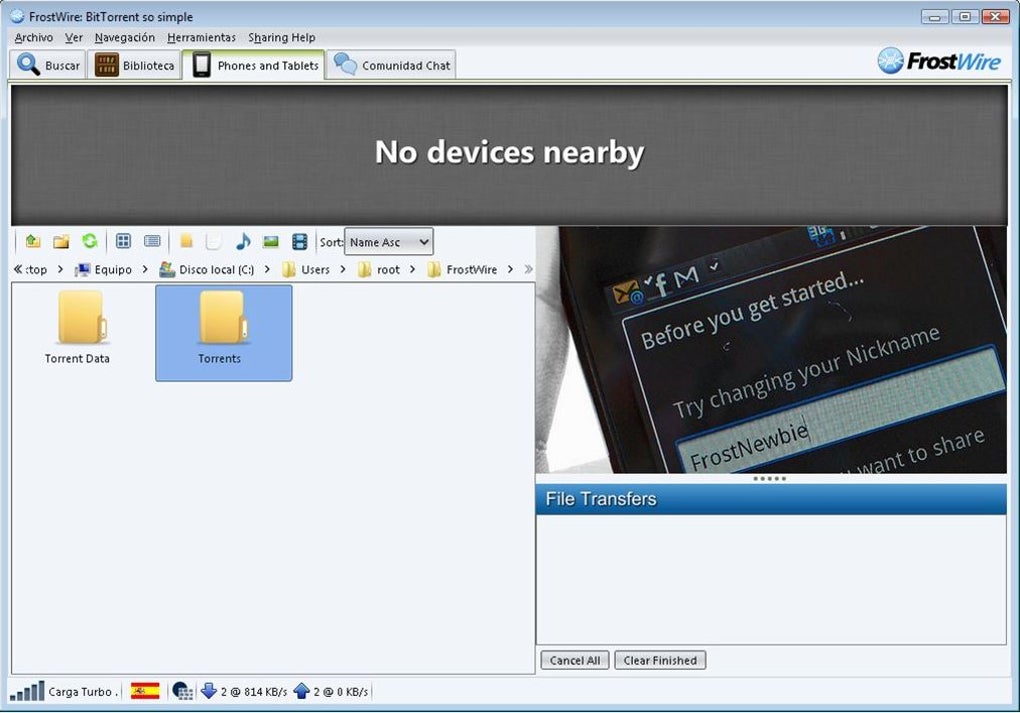Open the Herramientas menu

[x=202, y=38]
